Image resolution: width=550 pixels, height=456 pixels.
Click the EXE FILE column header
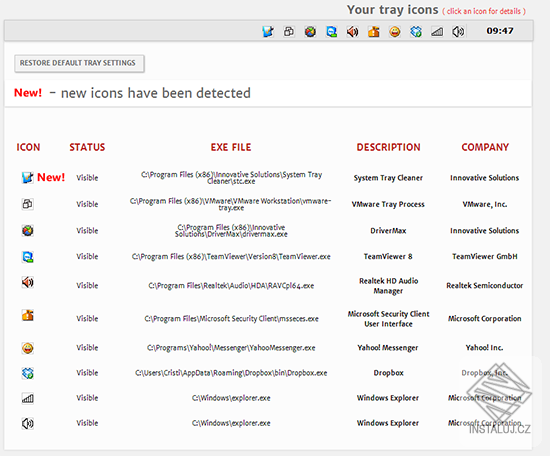tap(231, 147)
